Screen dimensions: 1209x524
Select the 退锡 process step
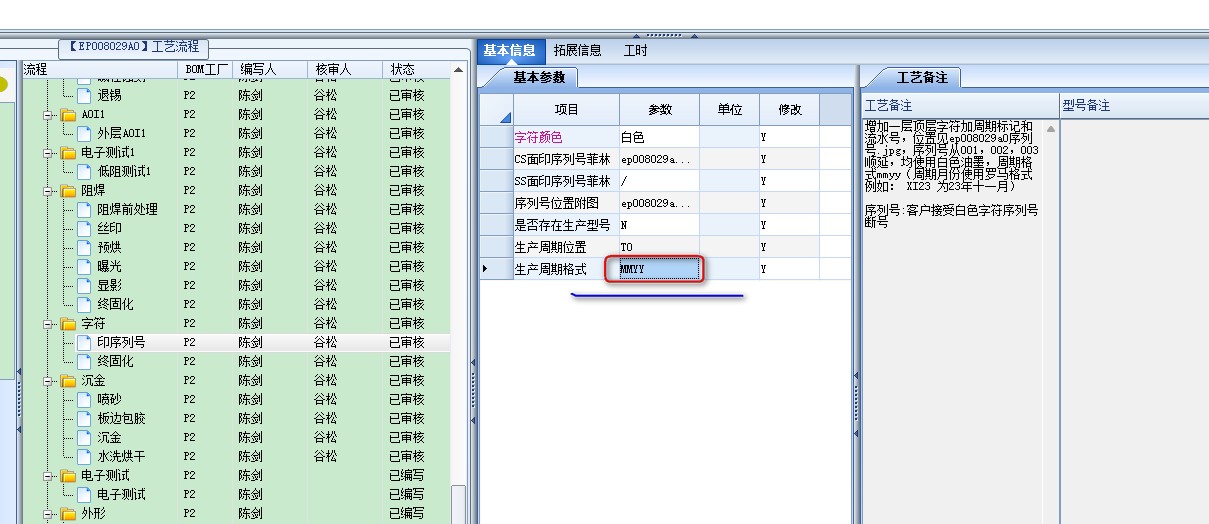109,96
